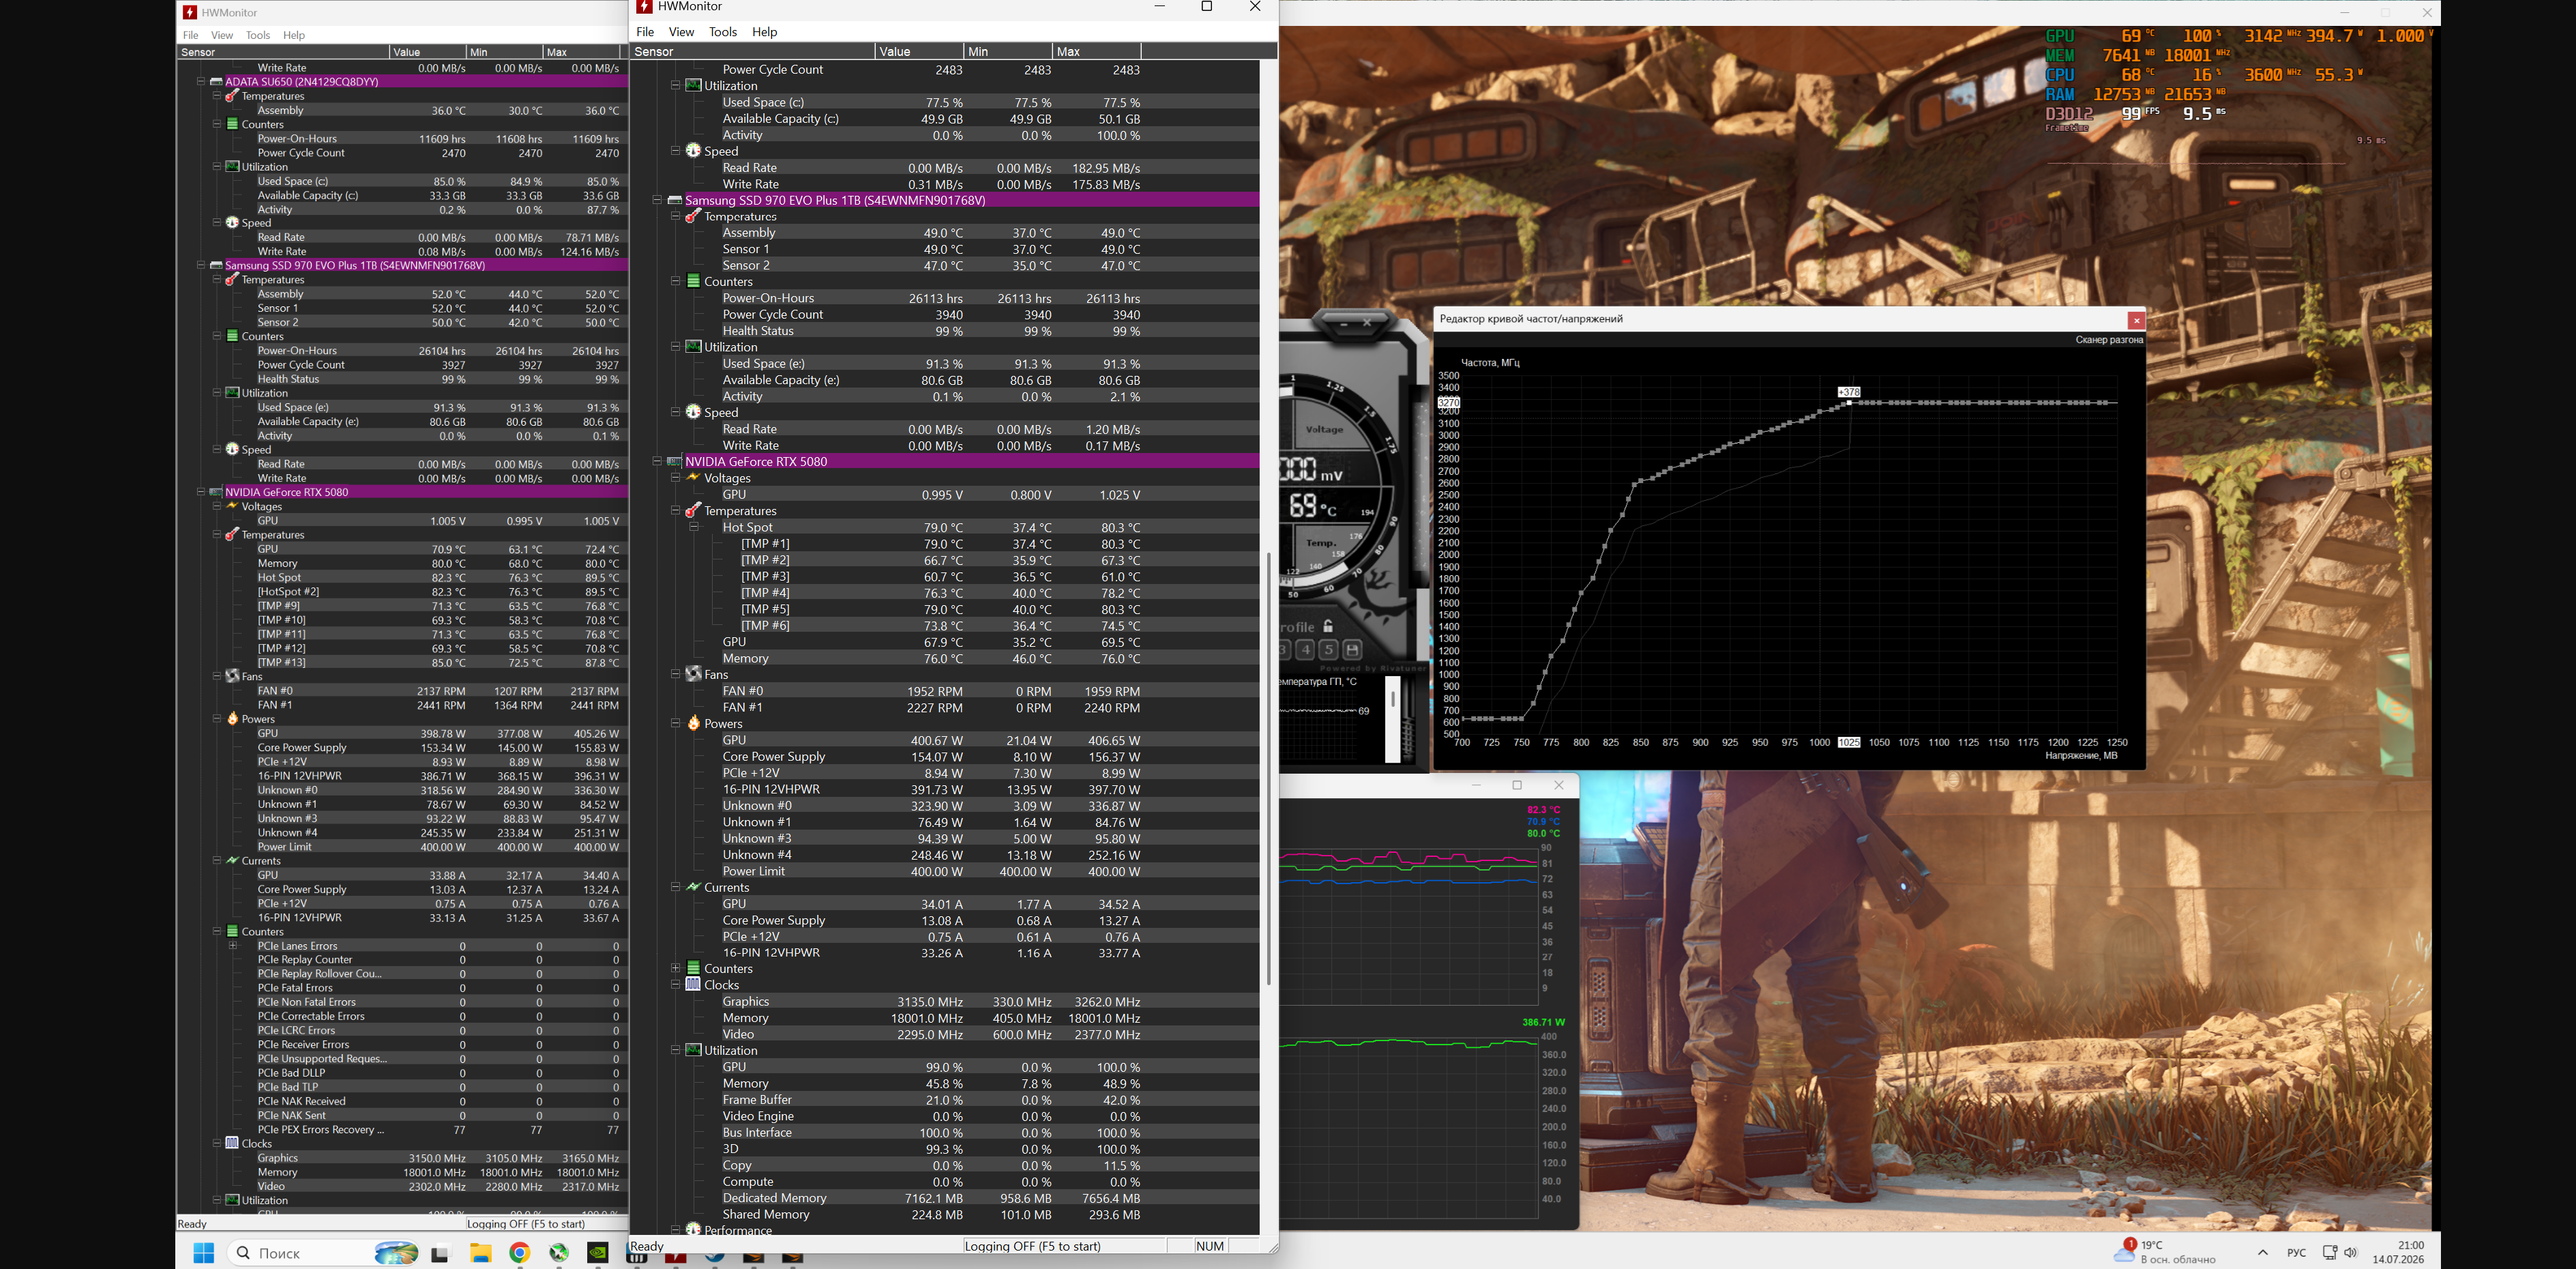
Task: Show hidden tray icons chevron
Action: (x=2263, y=1252)
